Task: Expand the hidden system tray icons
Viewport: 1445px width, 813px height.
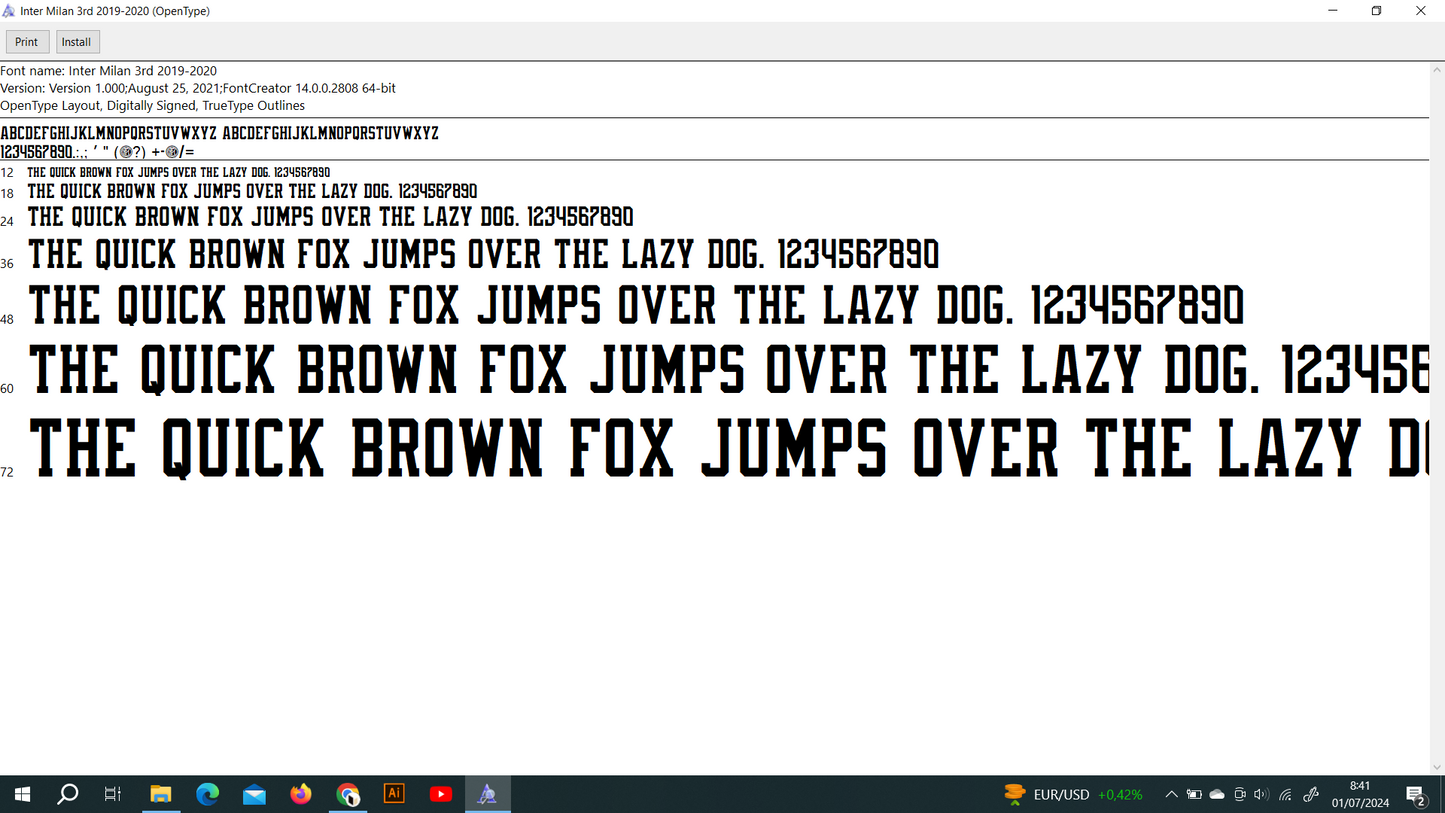Action: [x=1171, y=795]
